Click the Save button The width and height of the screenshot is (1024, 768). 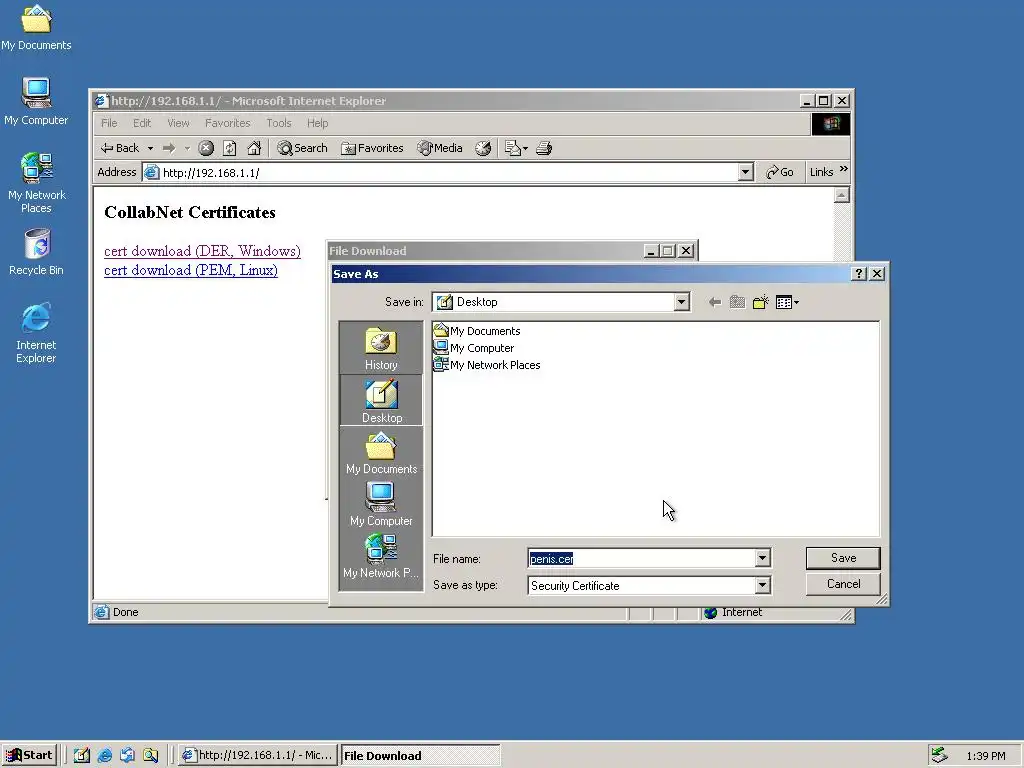pos(843,558)
